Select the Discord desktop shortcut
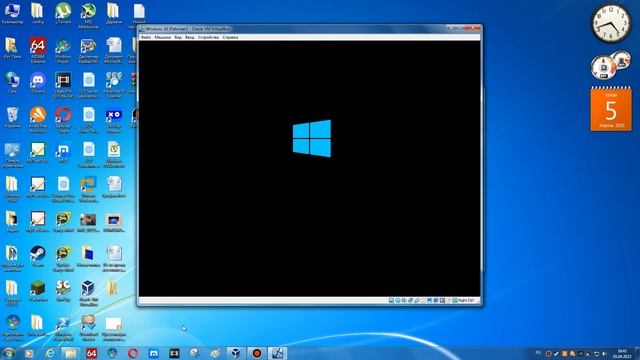 point(38,83)
